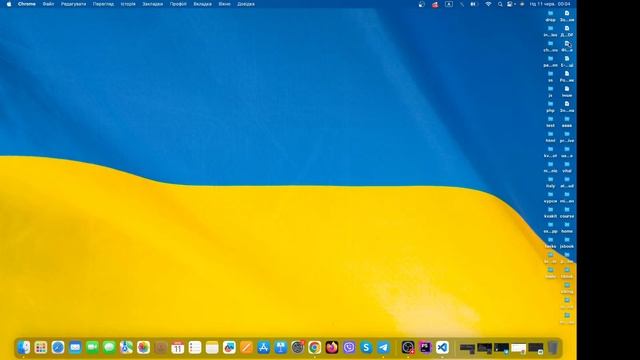
Task: Select the 'js' folder on desktop
Action: click(x=551, y=91)
